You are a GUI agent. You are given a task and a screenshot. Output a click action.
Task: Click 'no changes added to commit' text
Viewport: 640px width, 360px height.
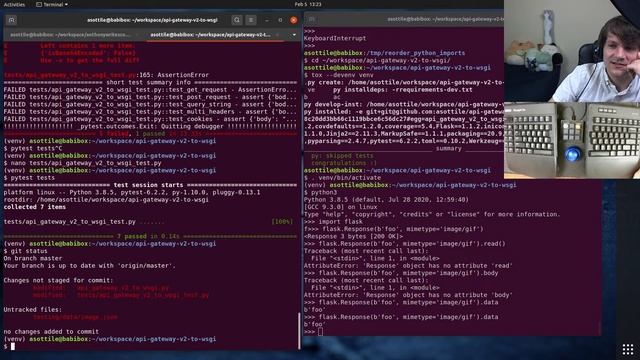[51, 332]
